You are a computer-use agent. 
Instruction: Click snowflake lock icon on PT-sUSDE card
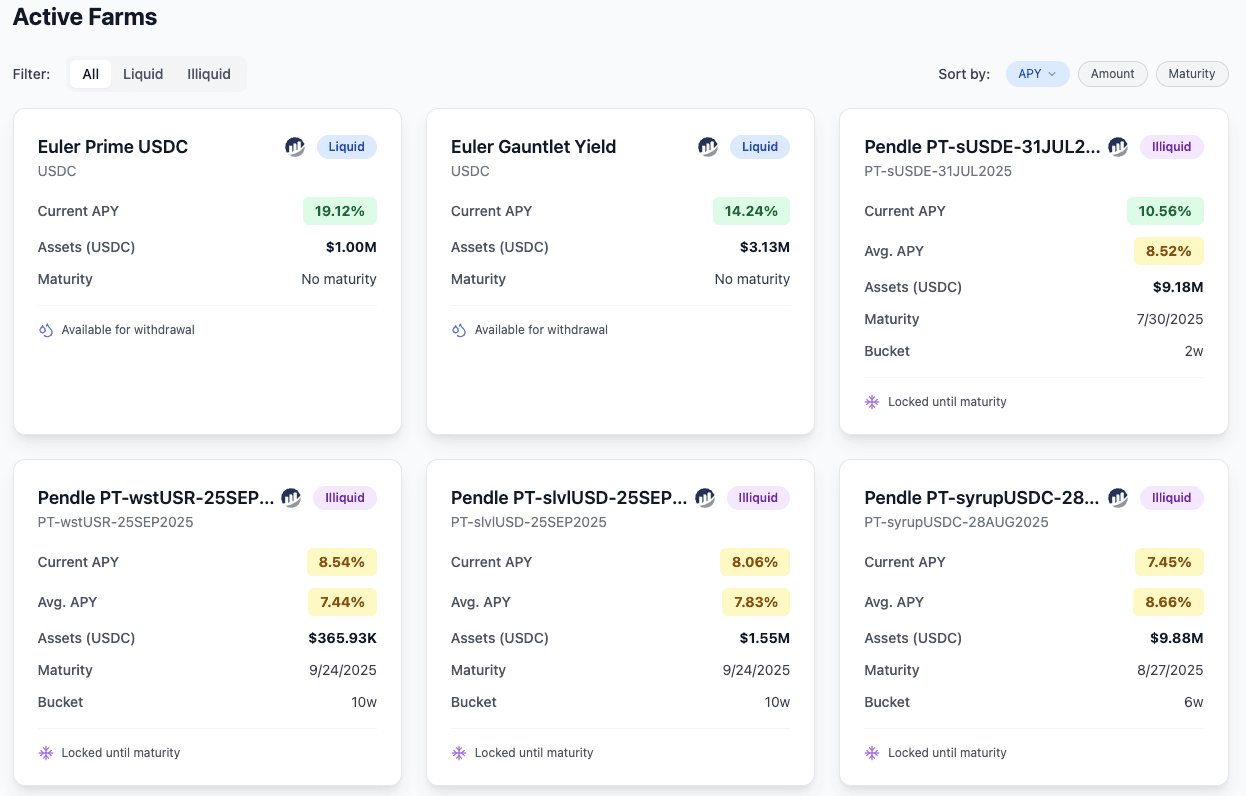872,402
